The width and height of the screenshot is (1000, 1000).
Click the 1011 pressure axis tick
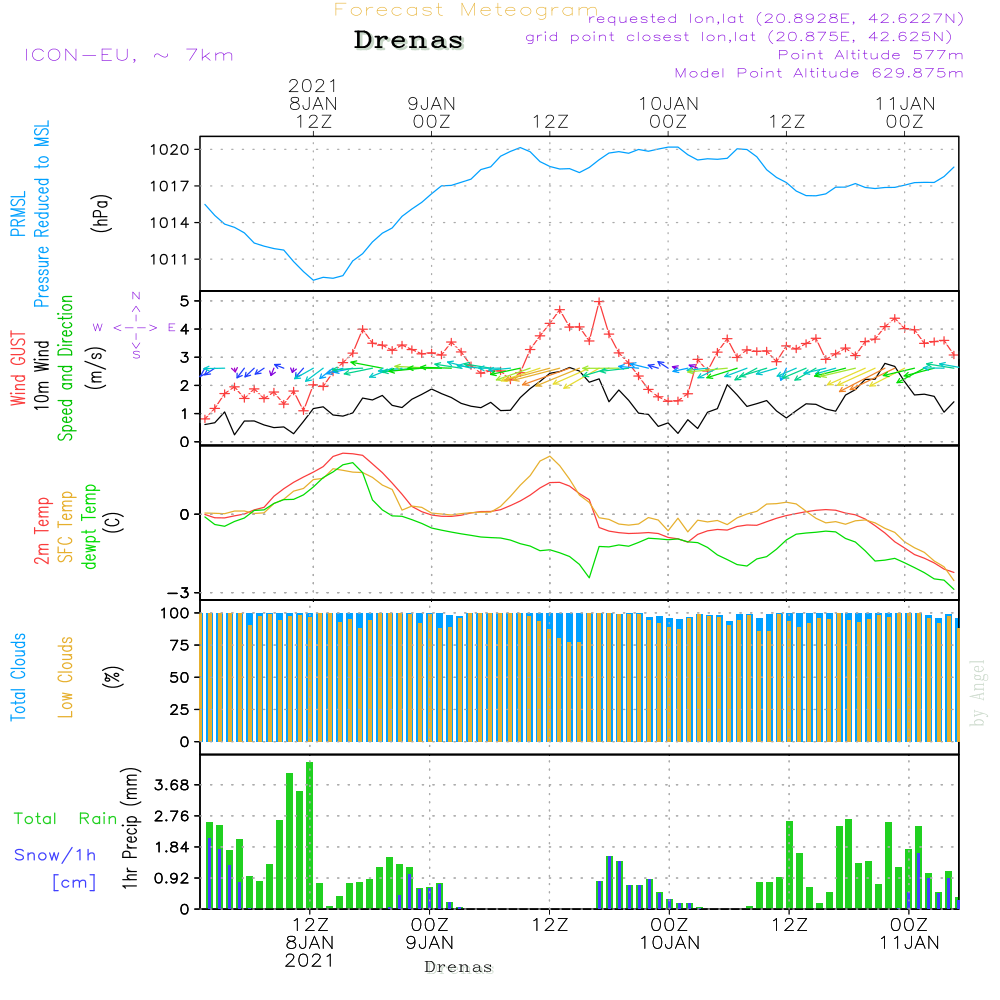170,259
